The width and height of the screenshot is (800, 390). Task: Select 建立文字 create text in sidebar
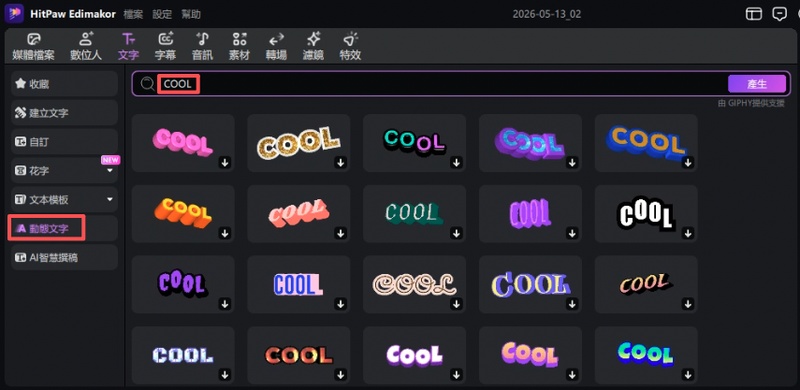pyautogui.click(x=64, y=113)
